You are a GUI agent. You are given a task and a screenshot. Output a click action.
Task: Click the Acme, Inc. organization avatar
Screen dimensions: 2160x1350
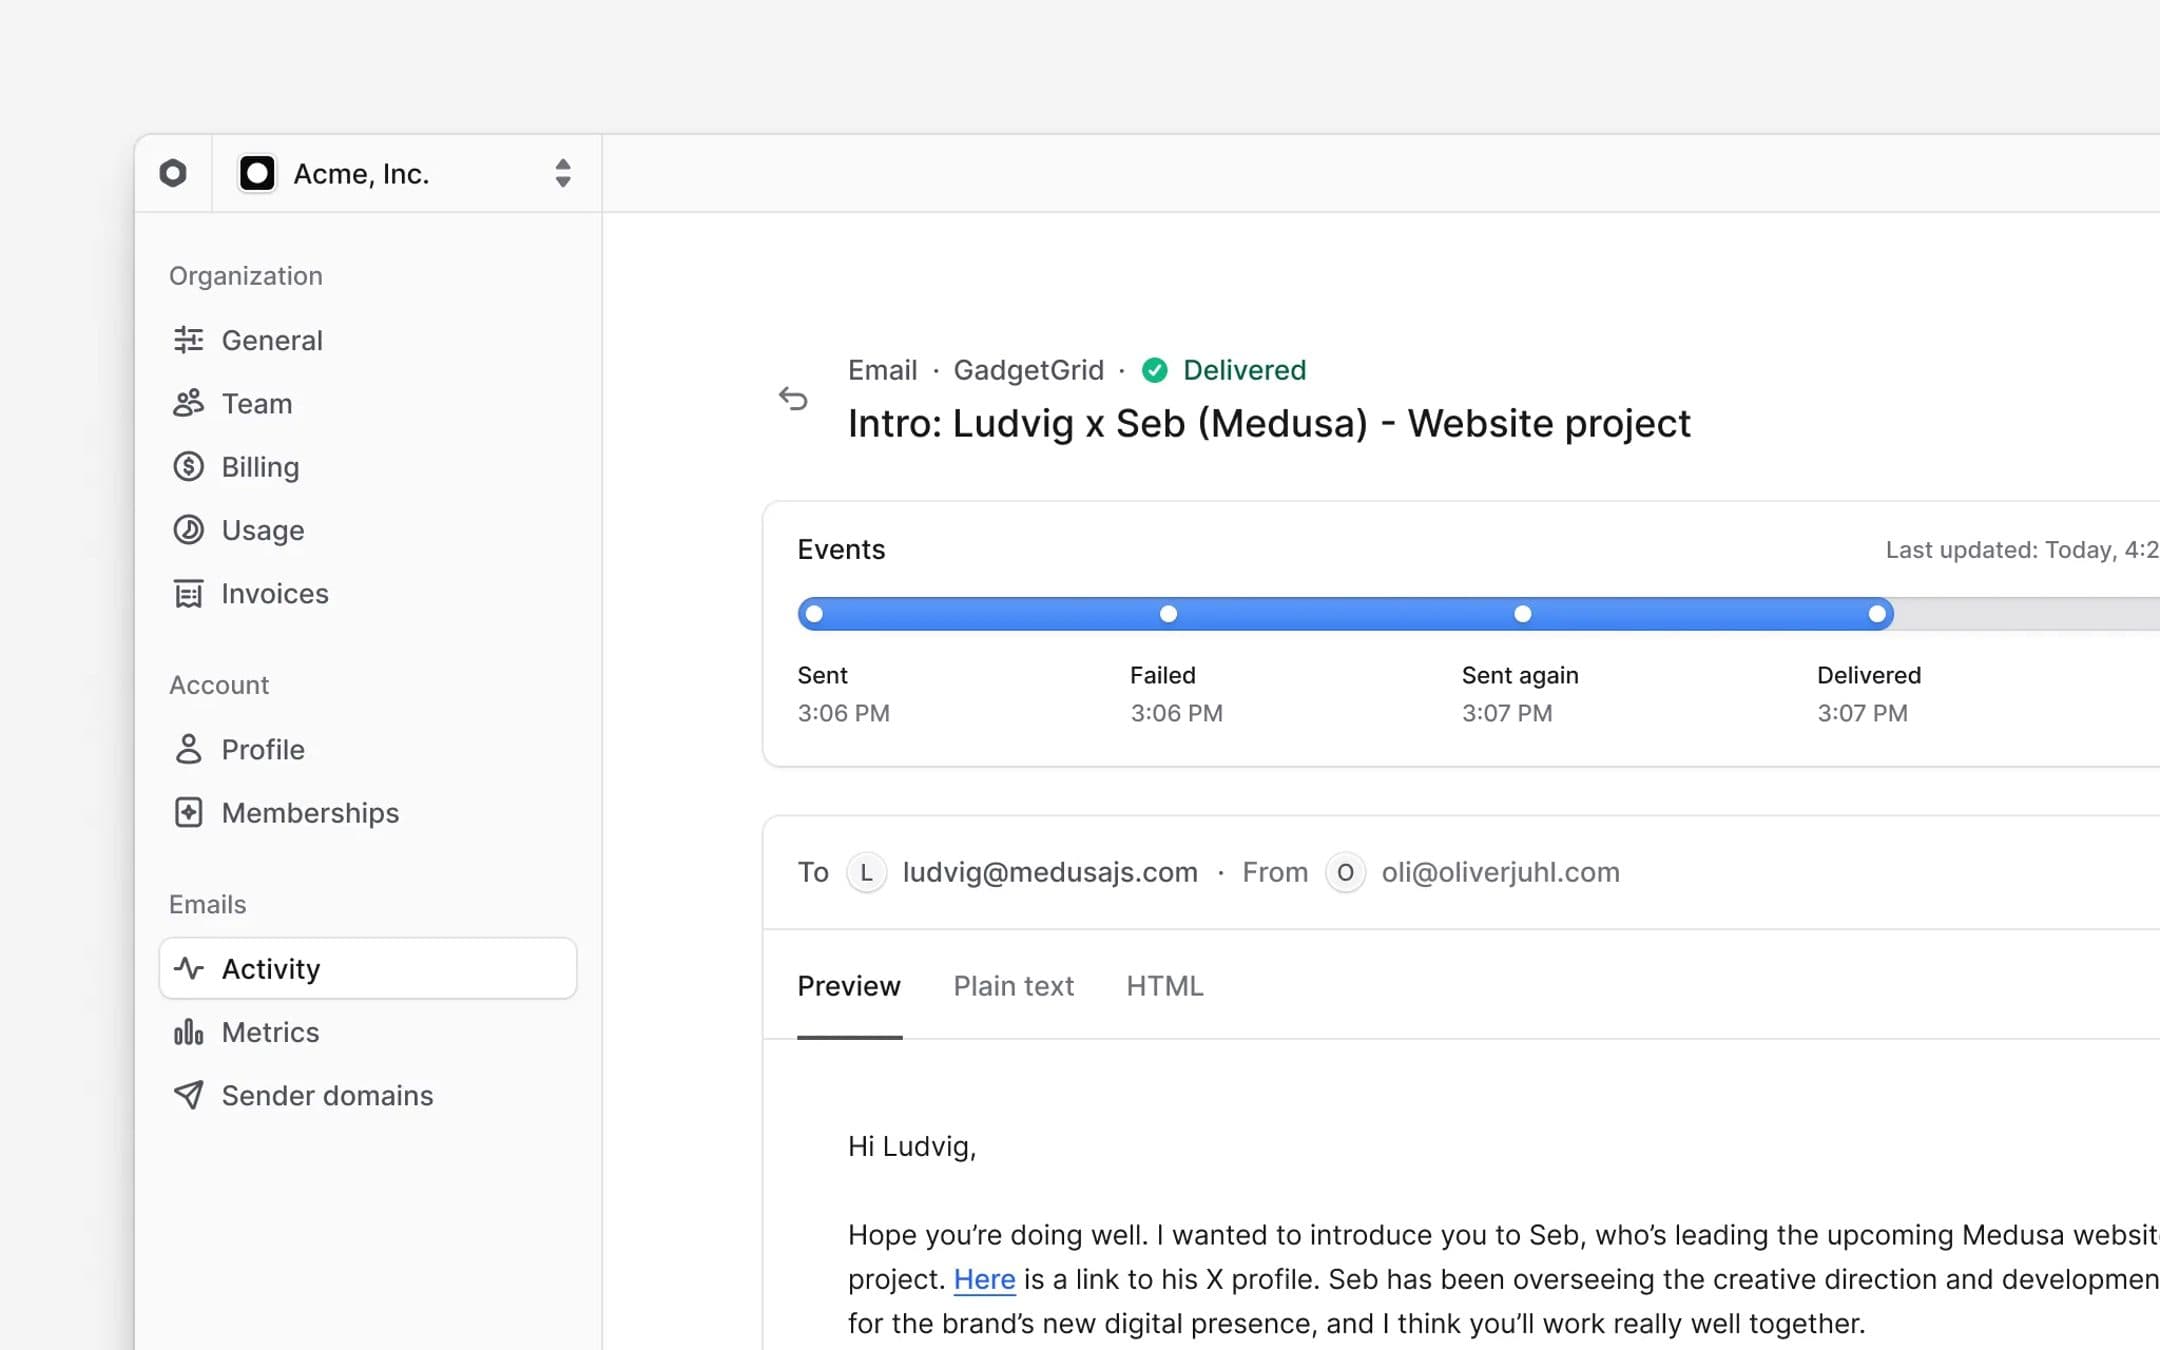click(x=257, y=173)
